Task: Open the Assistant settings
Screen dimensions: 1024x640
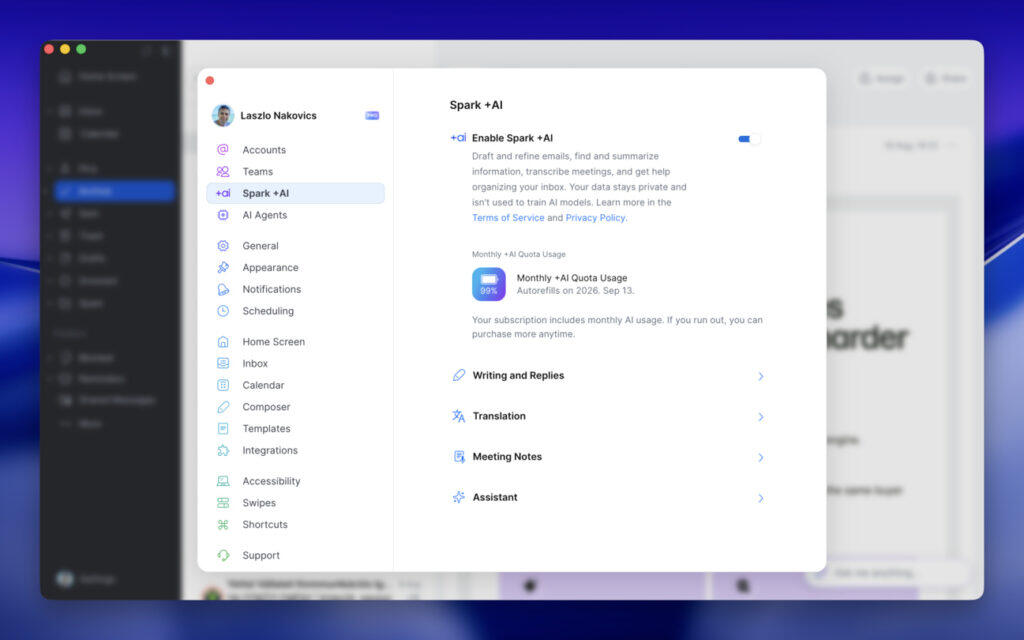Action: [607, 497]
